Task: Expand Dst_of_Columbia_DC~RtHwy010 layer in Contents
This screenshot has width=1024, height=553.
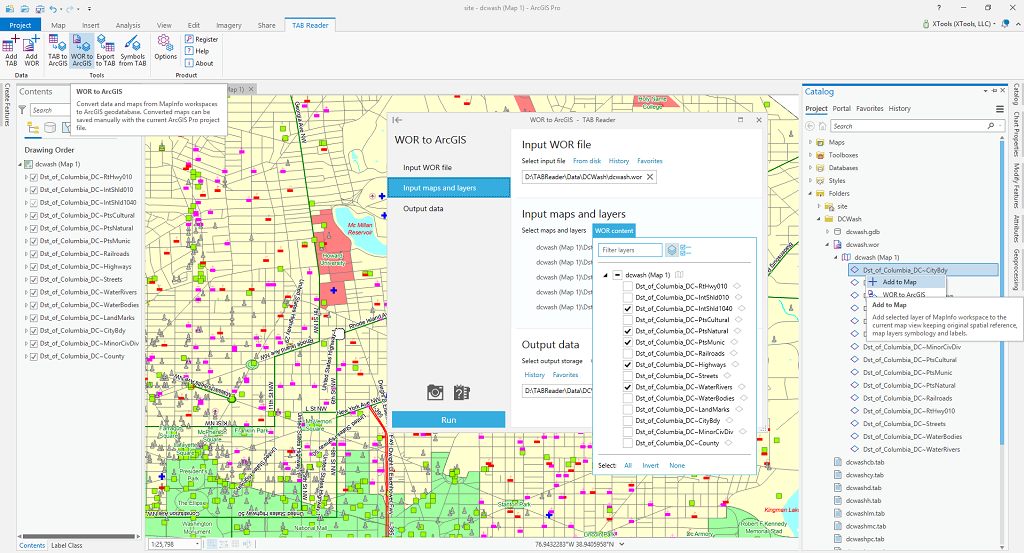Action: [x=26, y=177]
